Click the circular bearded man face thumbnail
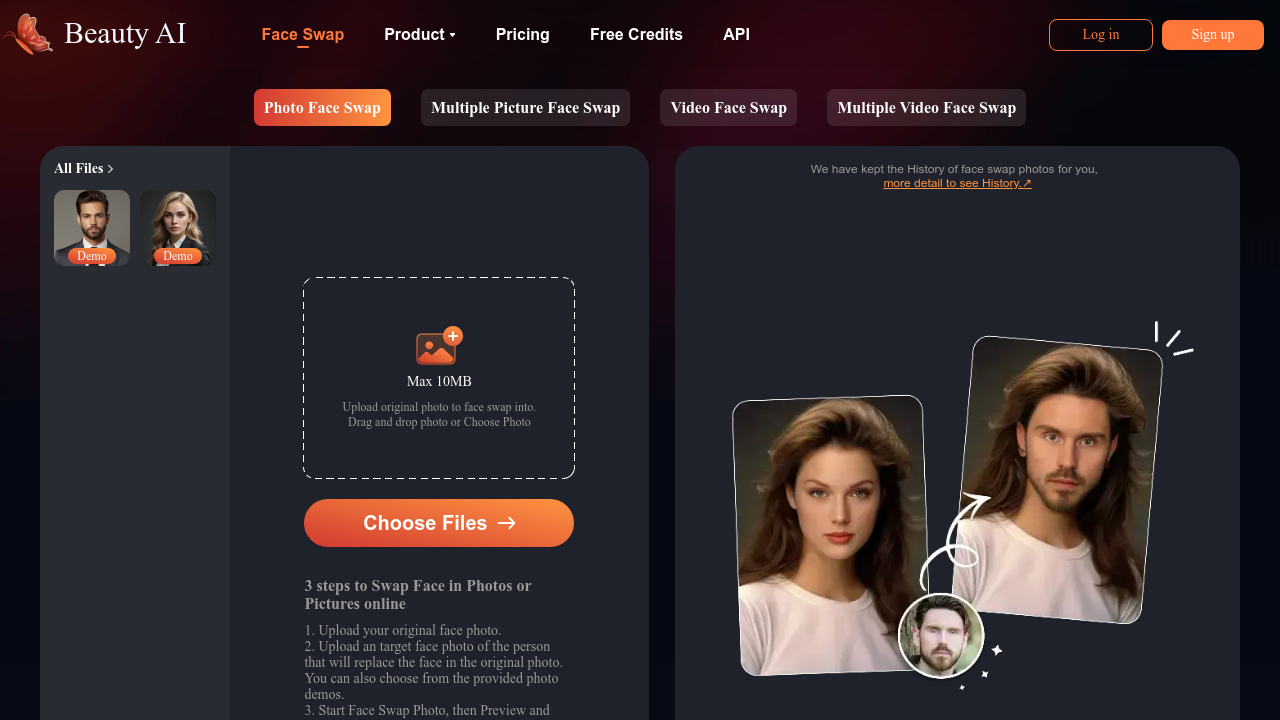 (940, 636)
